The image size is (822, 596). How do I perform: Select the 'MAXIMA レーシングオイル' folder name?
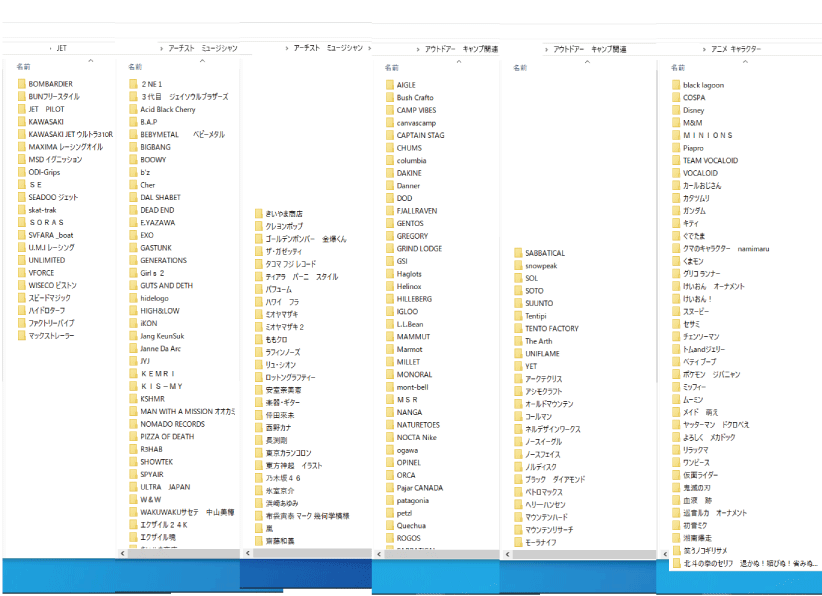pyautogui.click(x=66, y=147)
